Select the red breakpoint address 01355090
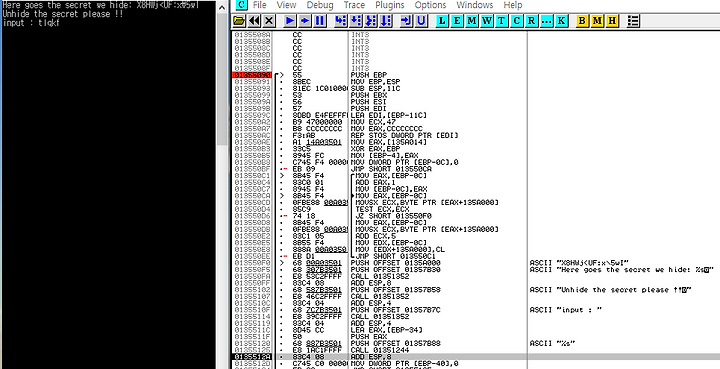Viewport: 720px width, 369px height. (253, 75)
